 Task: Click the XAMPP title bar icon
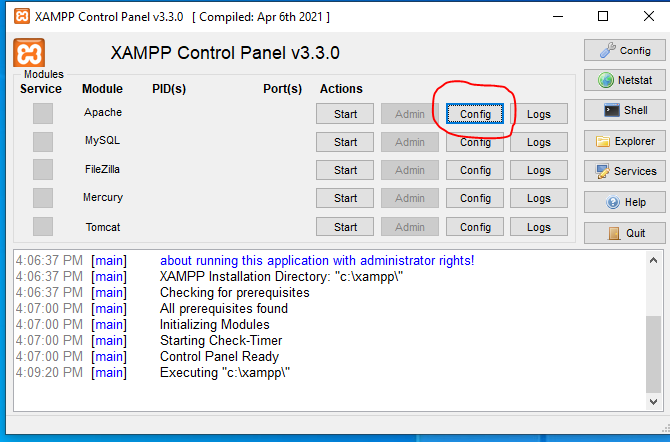click(x=22, y=17)
